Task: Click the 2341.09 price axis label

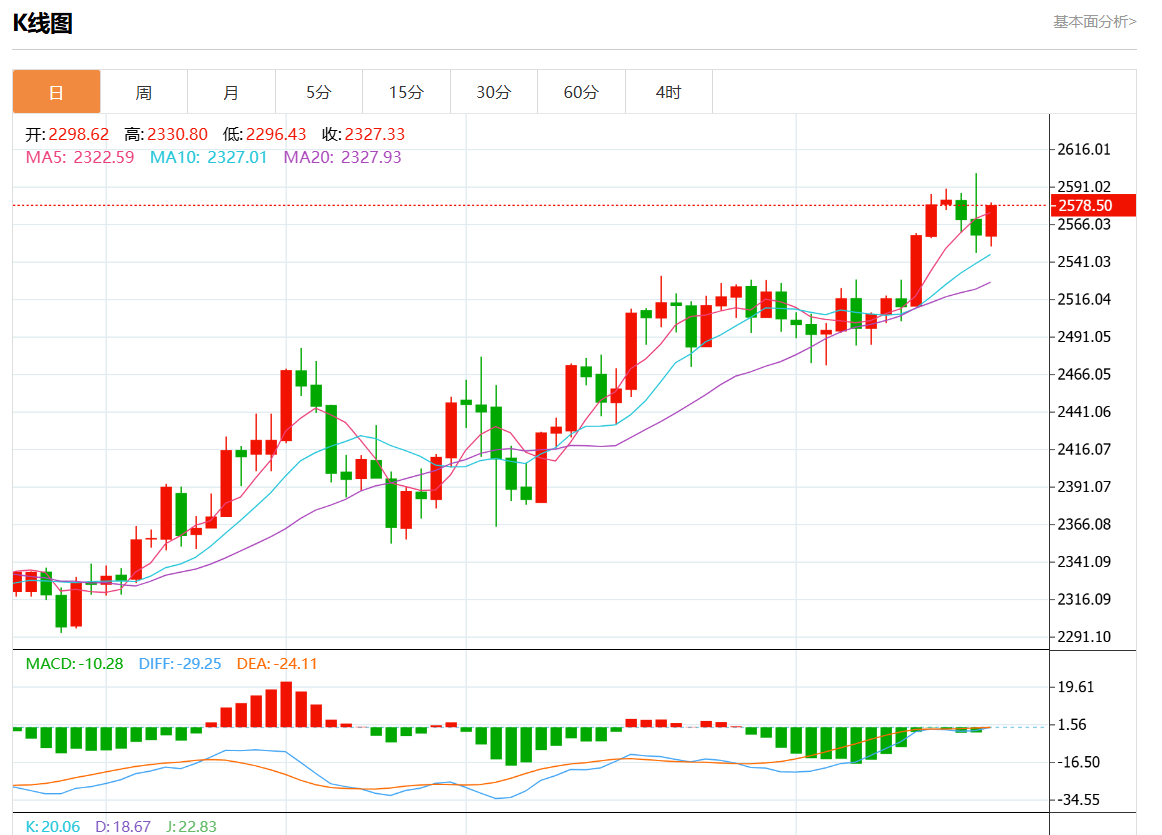Action: pos(1083,562)
